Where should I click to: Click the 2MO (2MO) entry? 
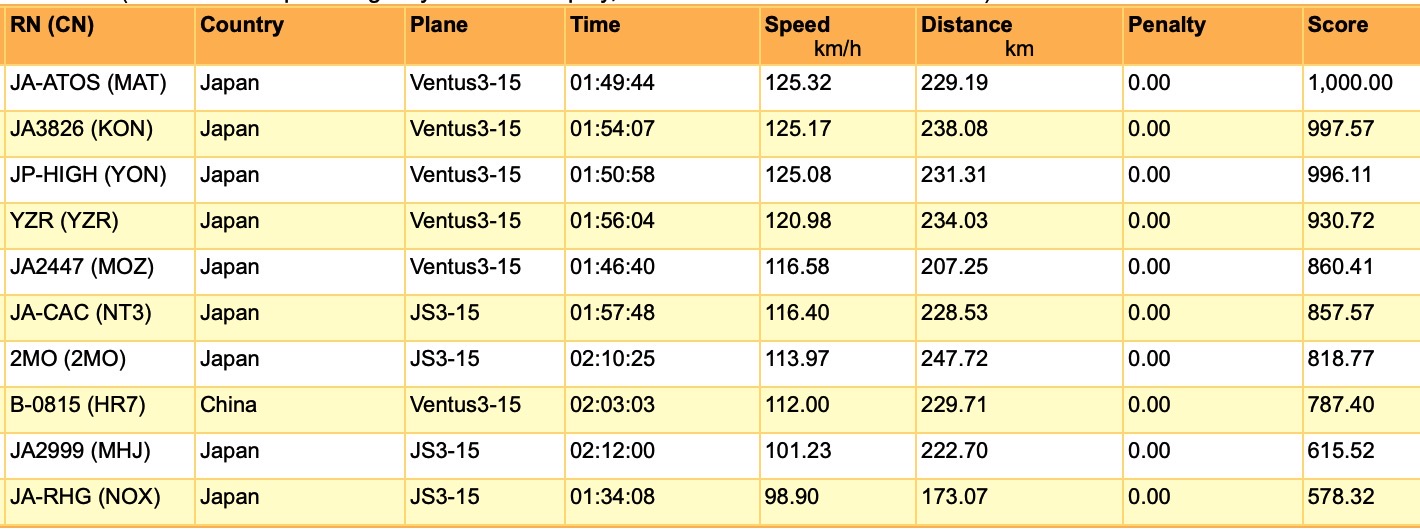coord(68,359)
